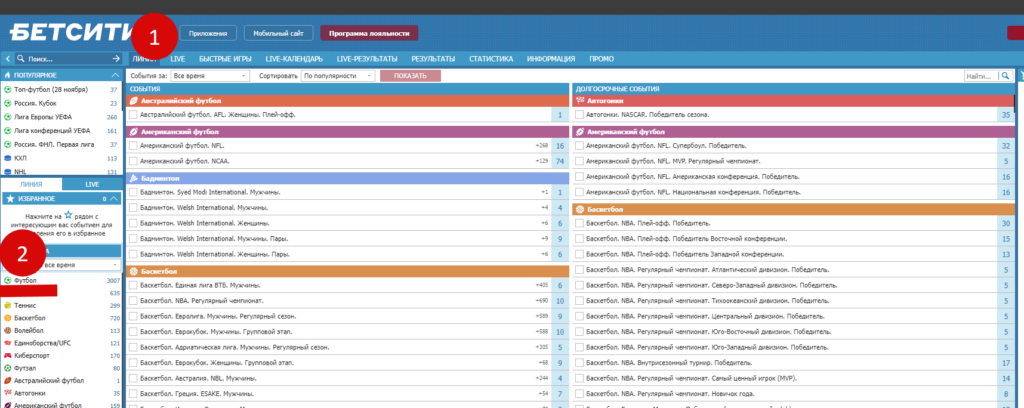Open the Сортировать По популярности dropdown

pos(338,76)
